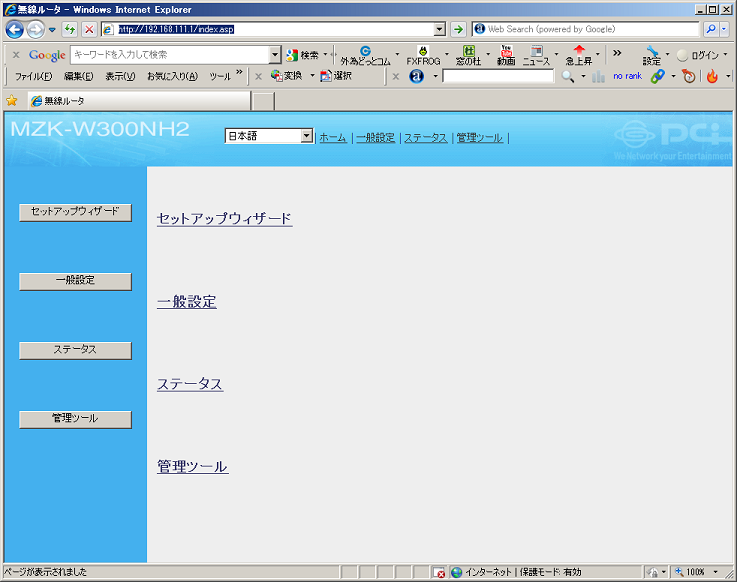Screen dimensions: 737x582
Task: Click the browser Back arrow button
Action: point(14,30)
